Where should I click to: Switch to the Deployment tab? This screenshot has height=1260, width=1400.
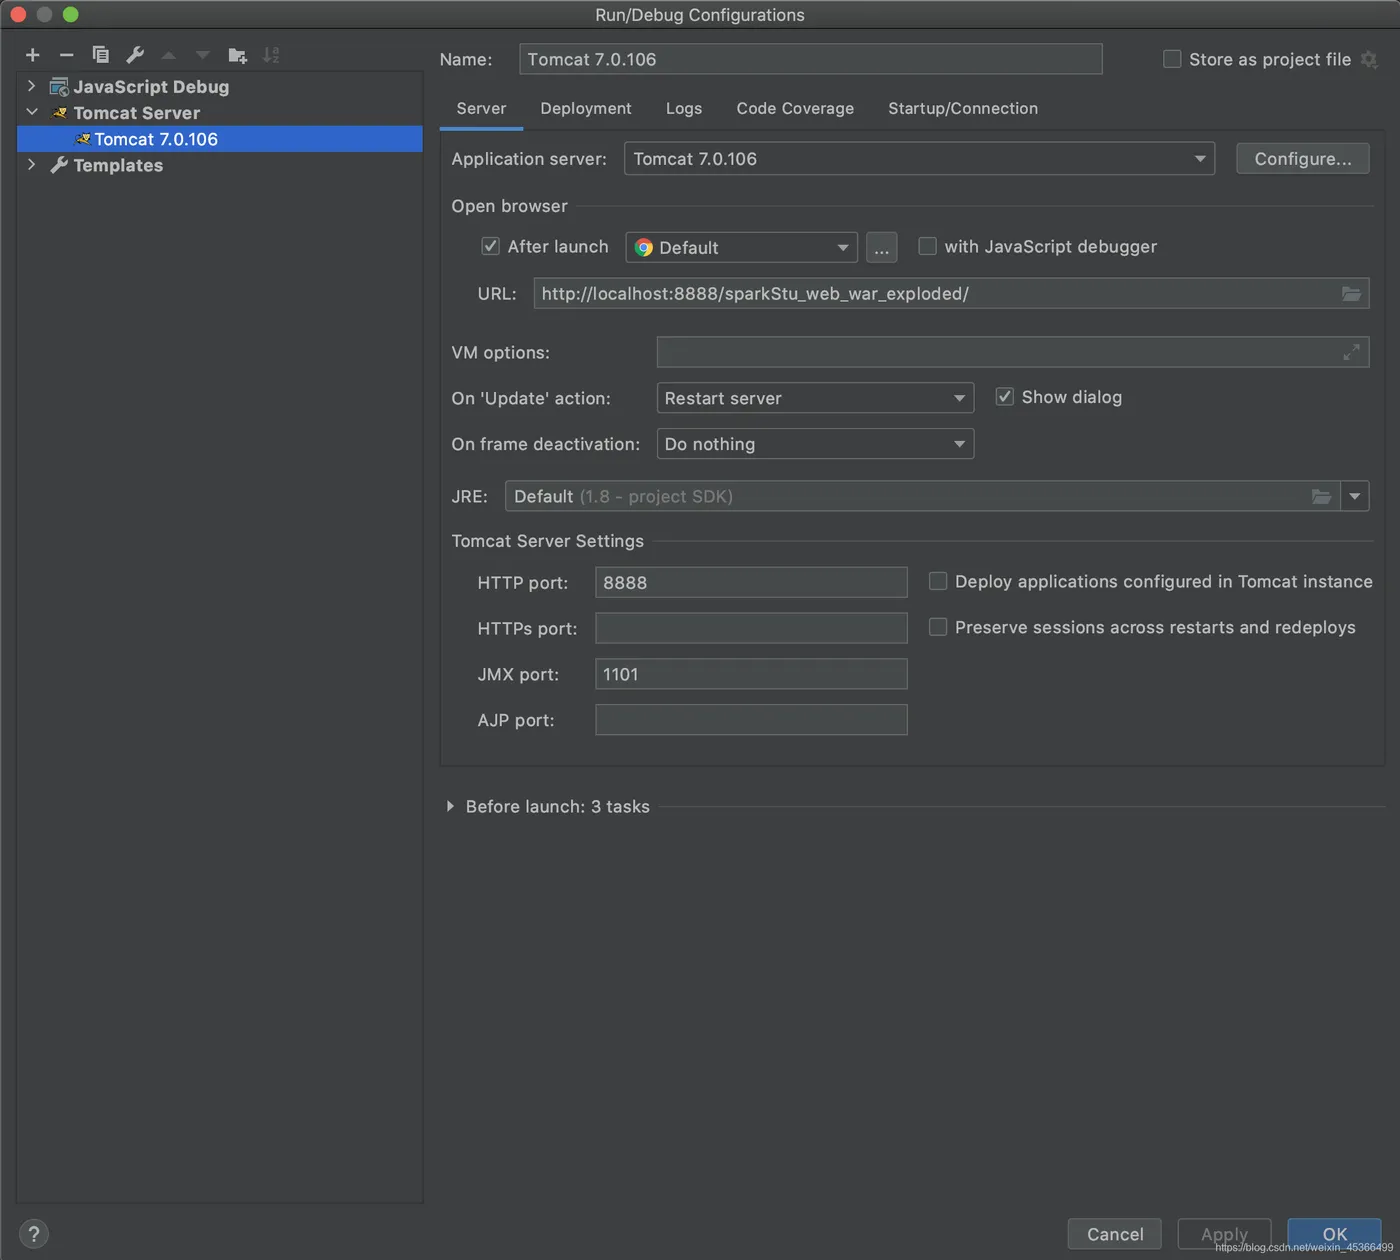586,108
